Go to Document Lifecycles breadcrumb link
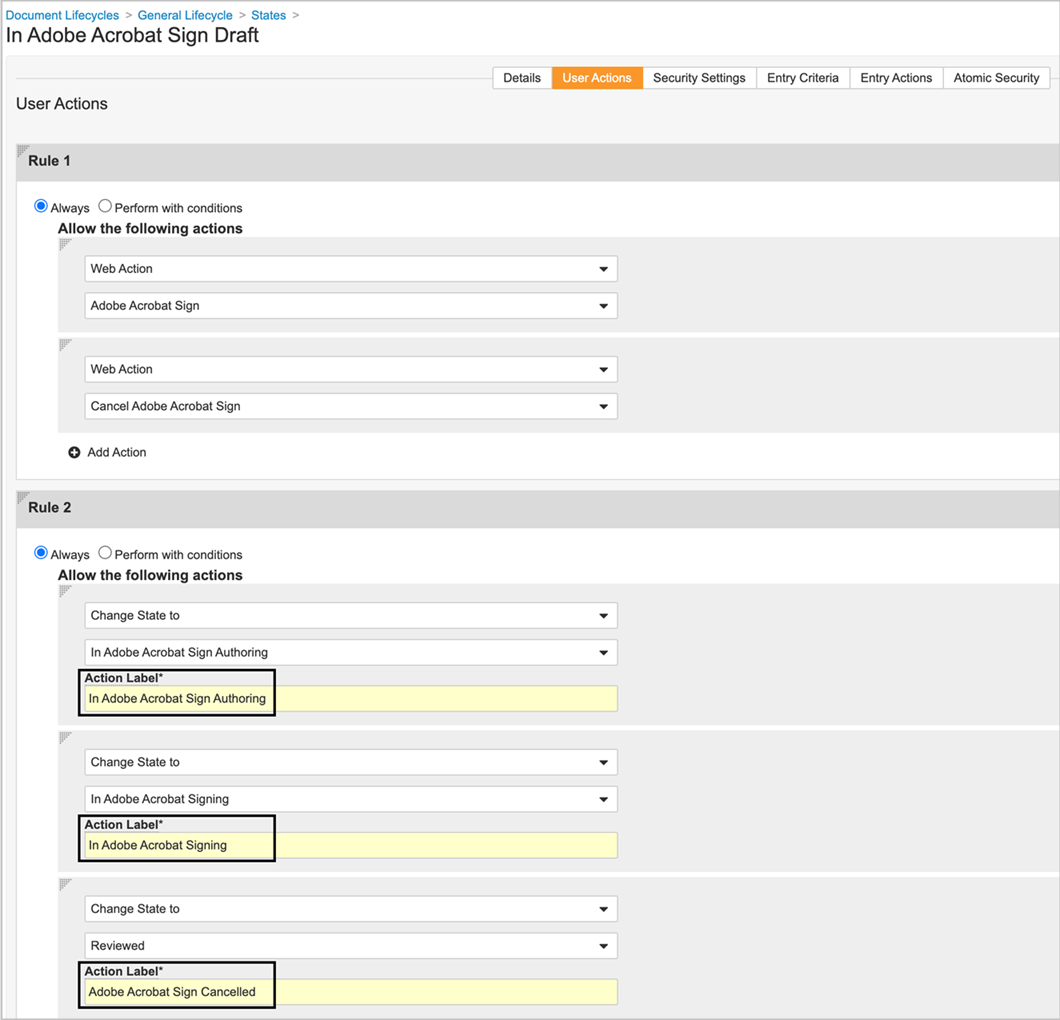Image resolution: width=1060 pixels, height=1020 pixels. 62,15
